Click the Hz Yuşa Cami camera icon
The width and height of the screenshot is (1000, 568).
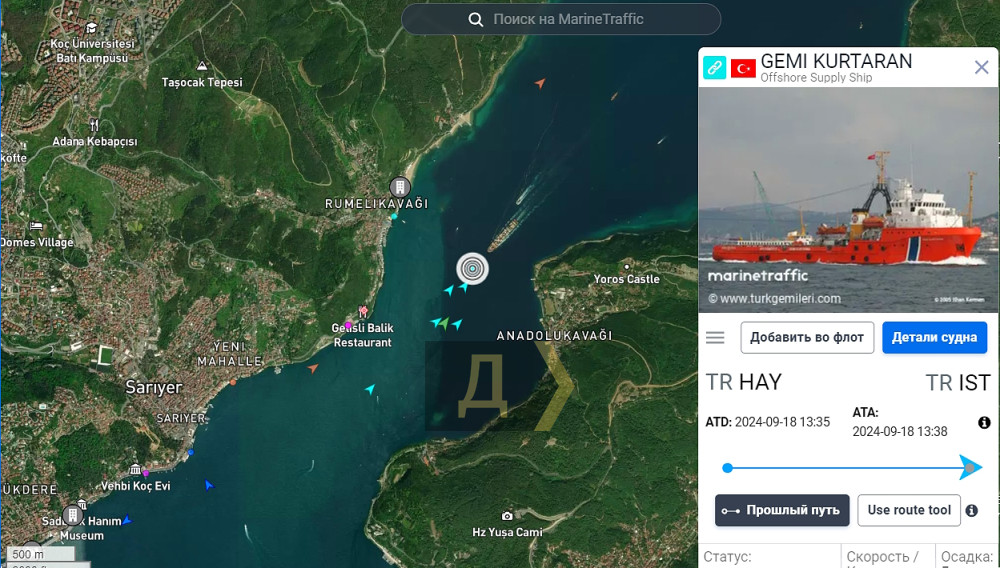click(x=507, y=516)
